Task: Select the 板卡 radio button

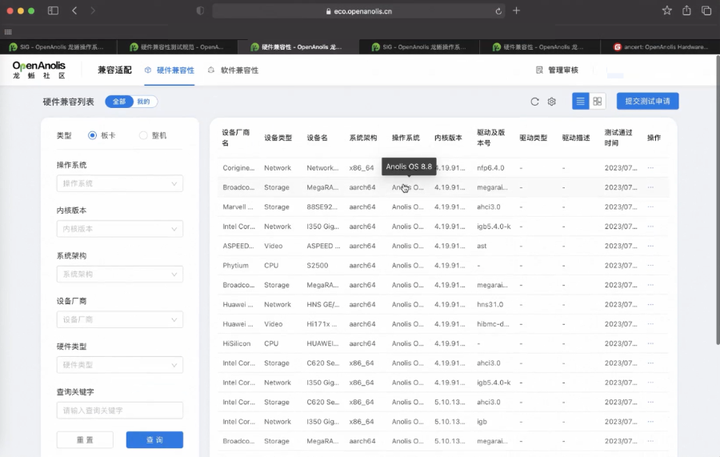Action: coord(93,135)
